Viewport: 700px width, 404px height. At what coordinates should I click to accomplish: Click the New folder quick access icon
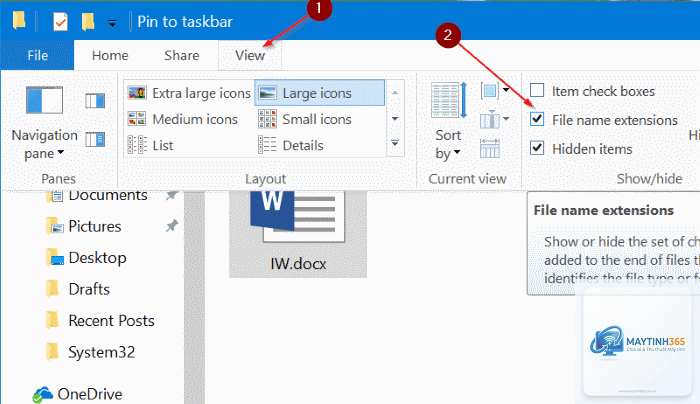[x=88, y=21]
